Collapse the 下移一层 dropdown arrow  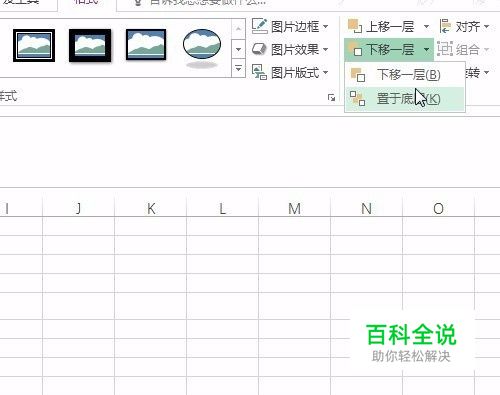(x=427, y=50)
